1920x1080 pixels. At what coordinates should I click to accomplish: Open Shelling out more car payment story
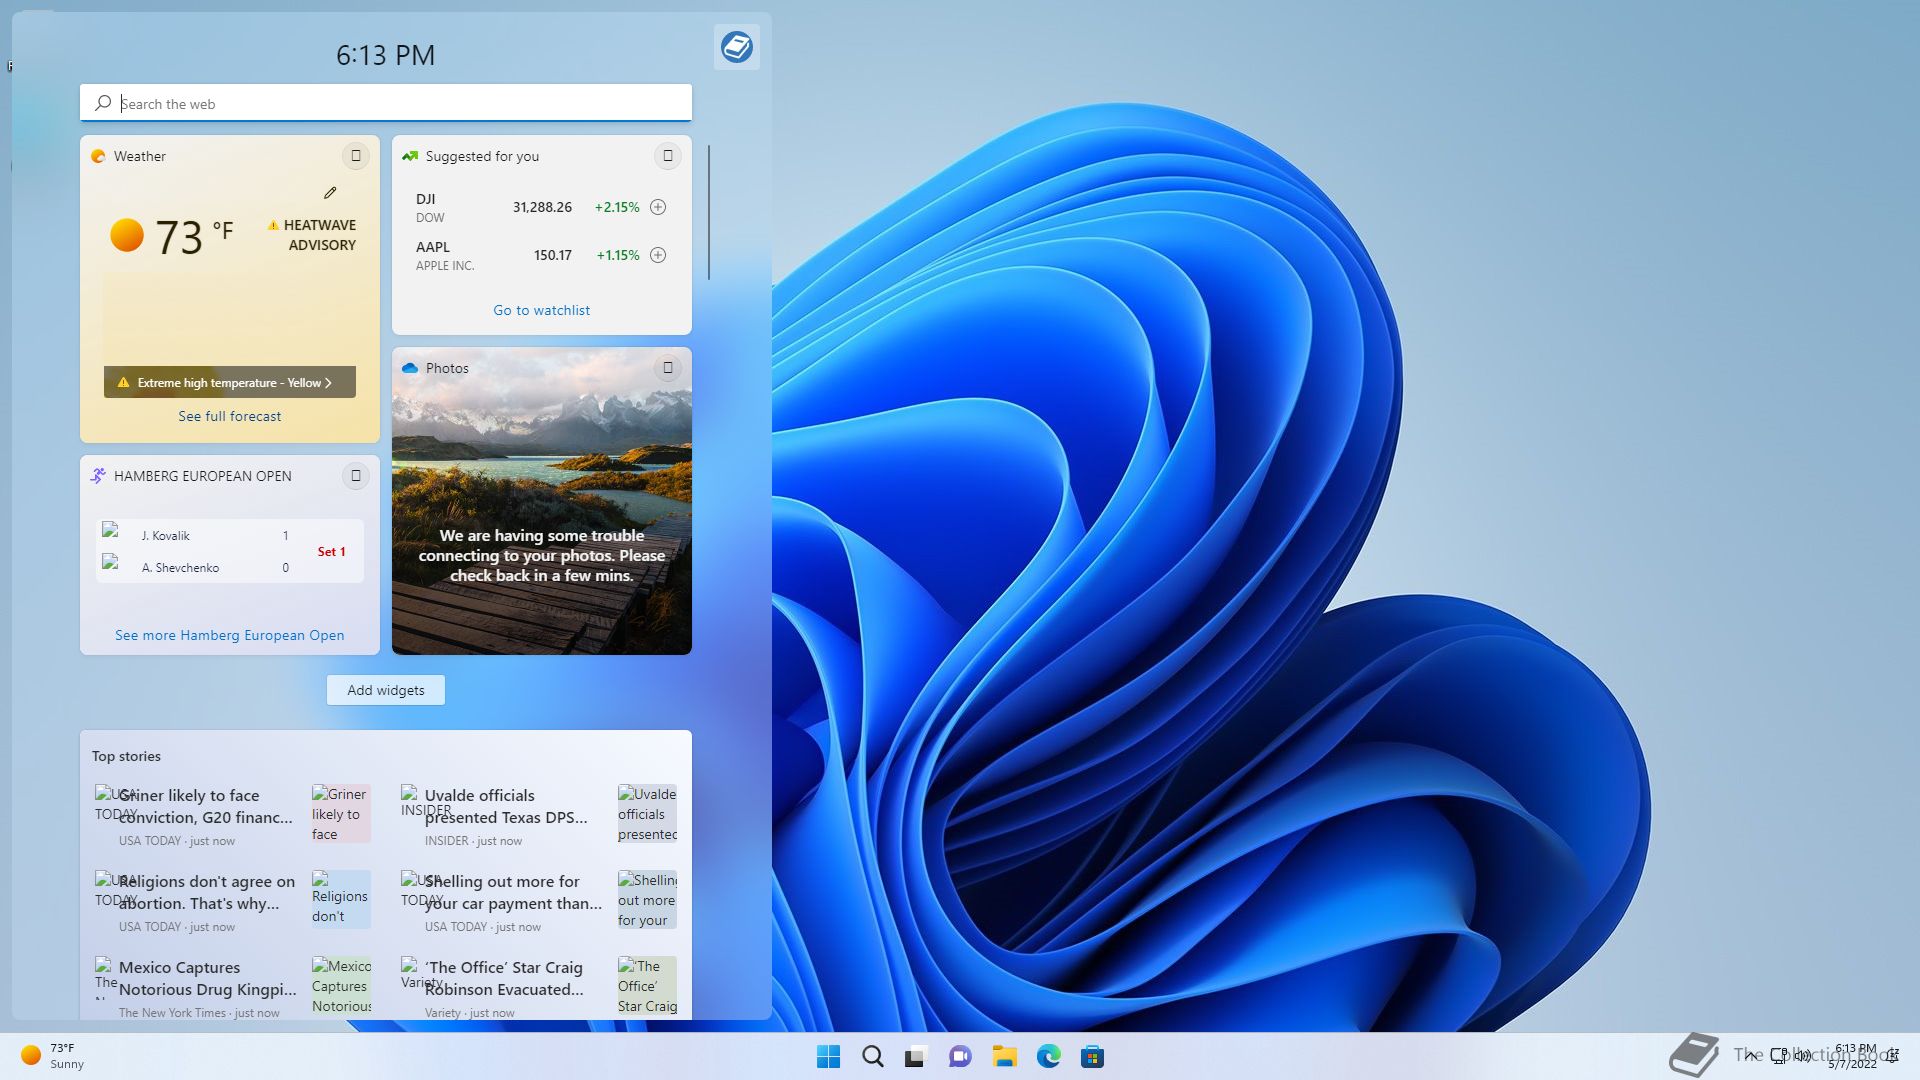(x=513, y=892)
